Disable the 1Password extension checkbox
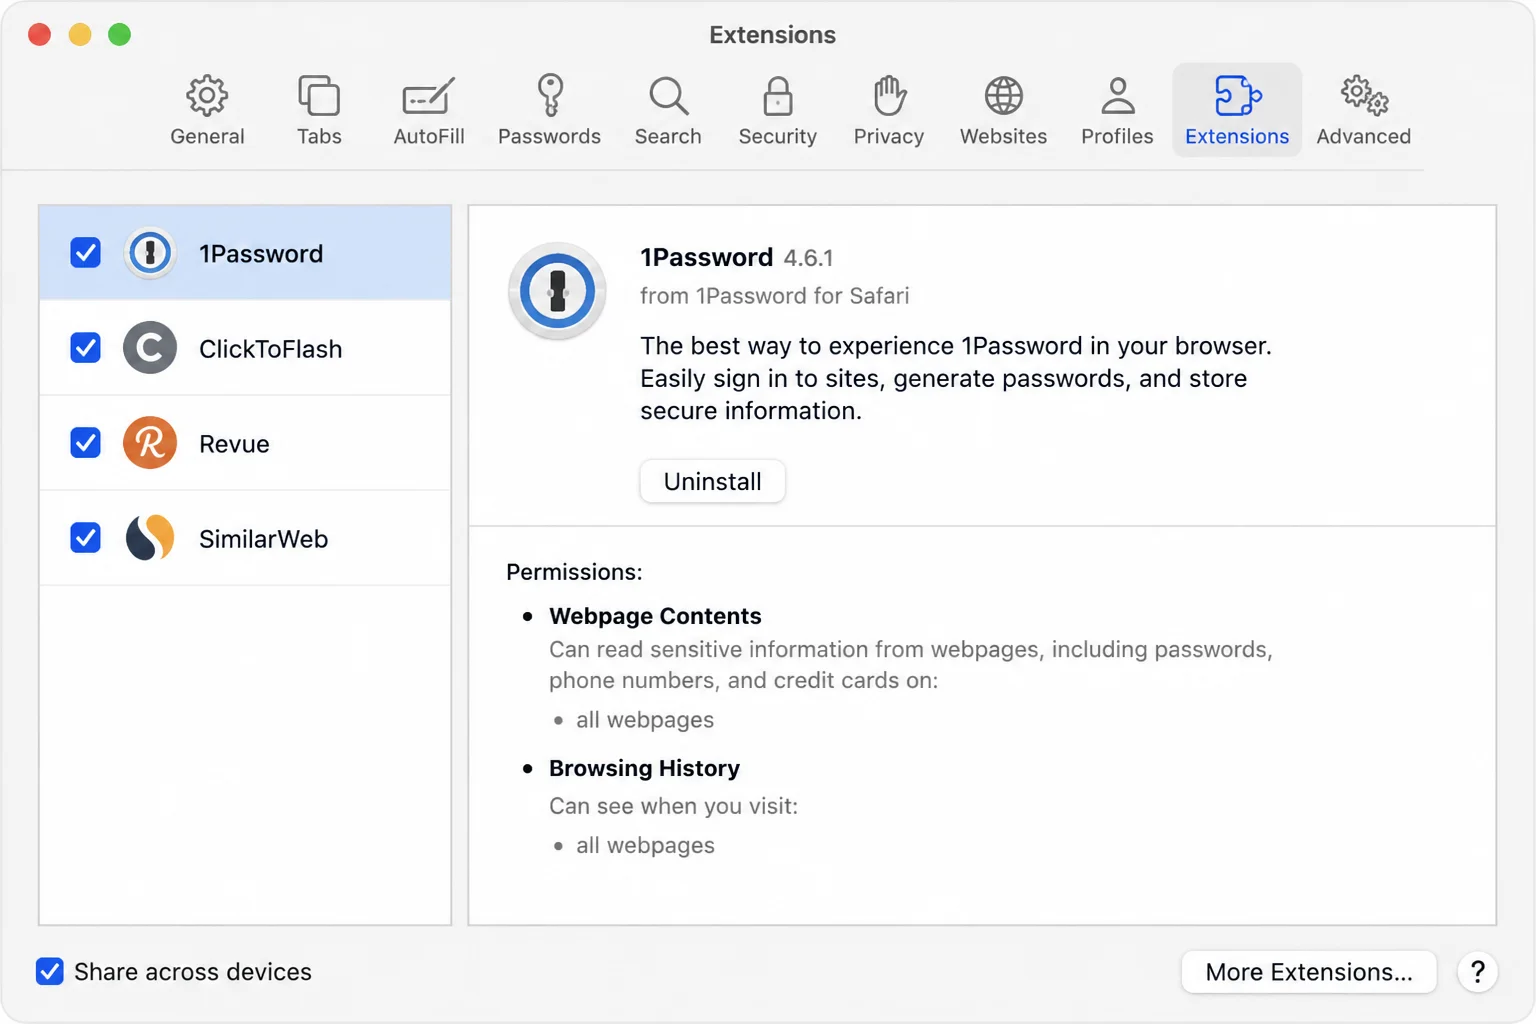The image size is (1536, 1024). coord(86,253)
